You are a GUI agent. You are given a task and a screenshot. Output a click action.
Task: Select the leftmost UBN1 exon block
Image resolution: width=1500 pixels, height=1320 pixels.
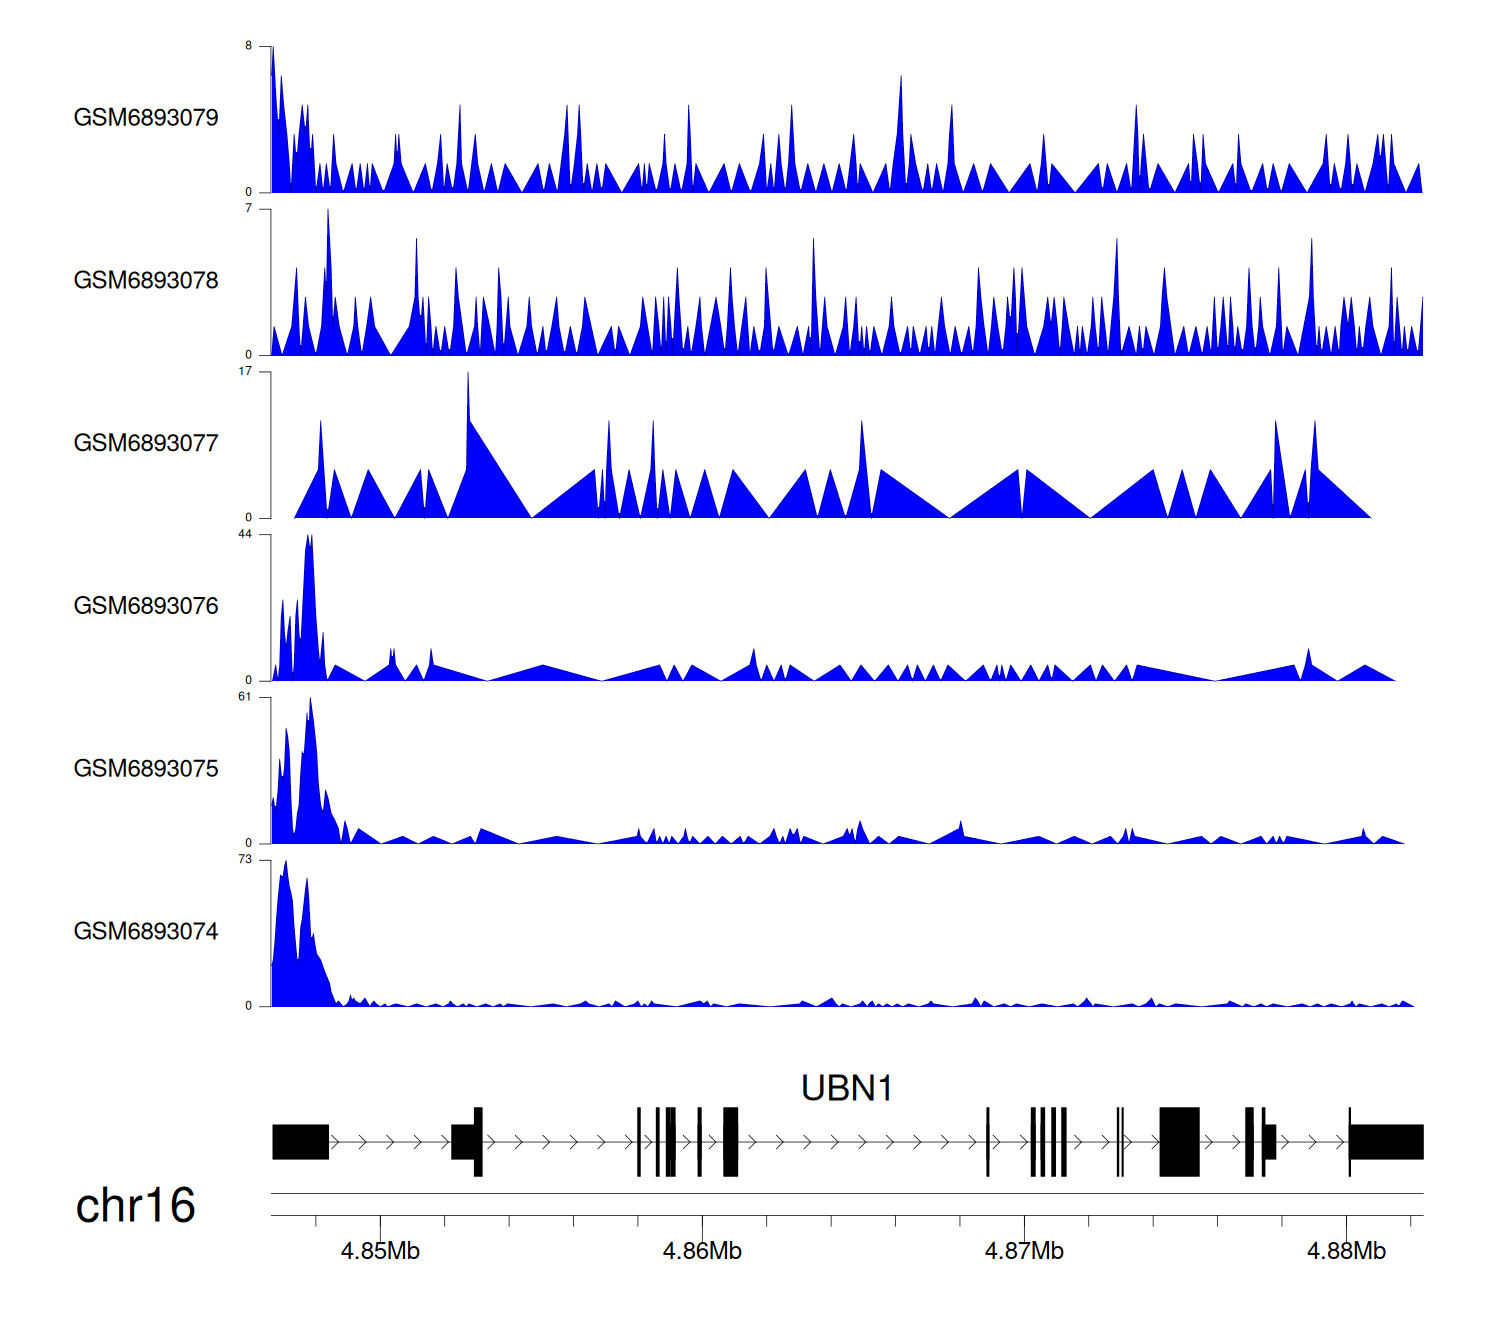pos(300,1142)
